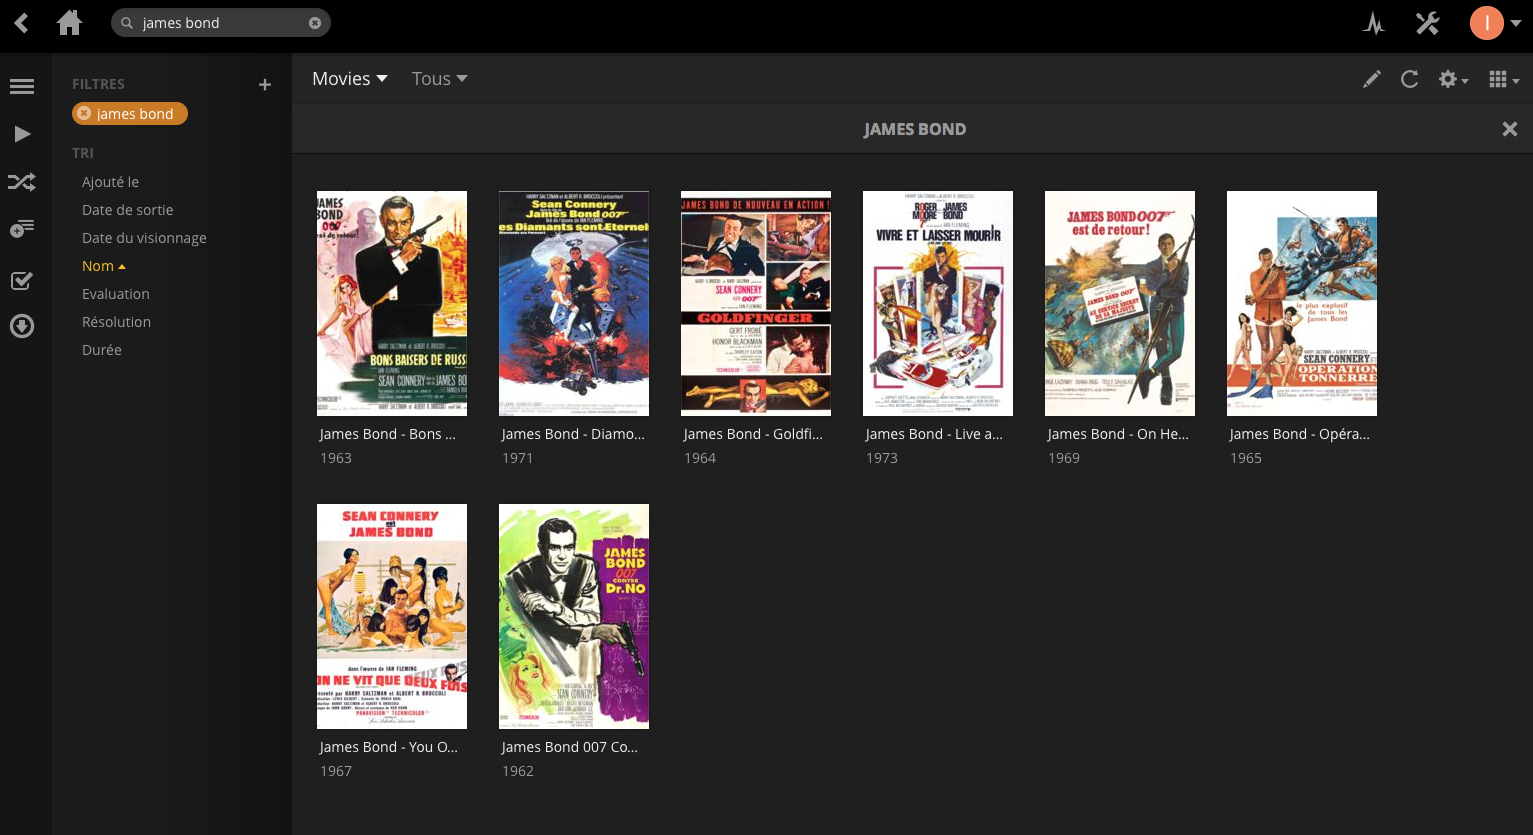Clear the search field with the x icon
The height and width of the screenshot is (835, 1533).
(x=315, y=23)
